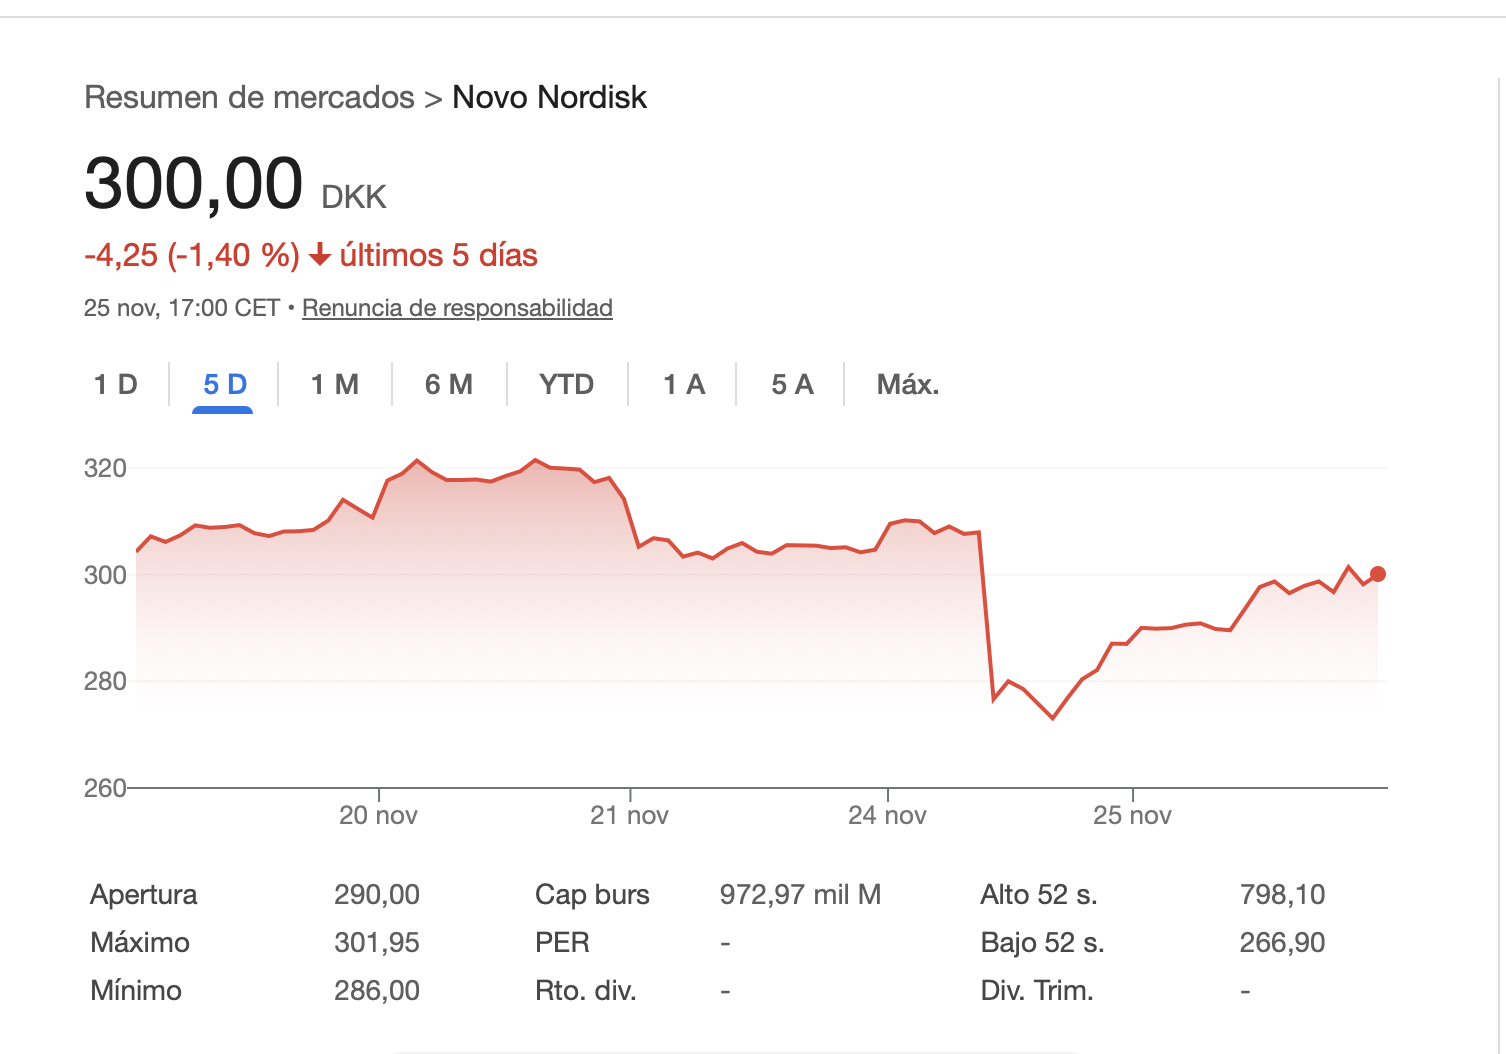Show the 1 M chart range

point(335,384)
